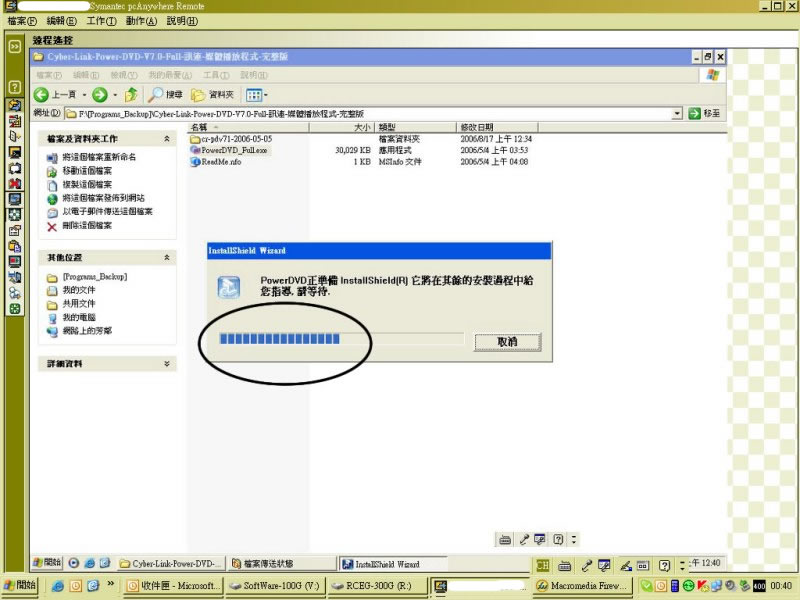Expand 詳細資料 panel

tap(166, 364)
